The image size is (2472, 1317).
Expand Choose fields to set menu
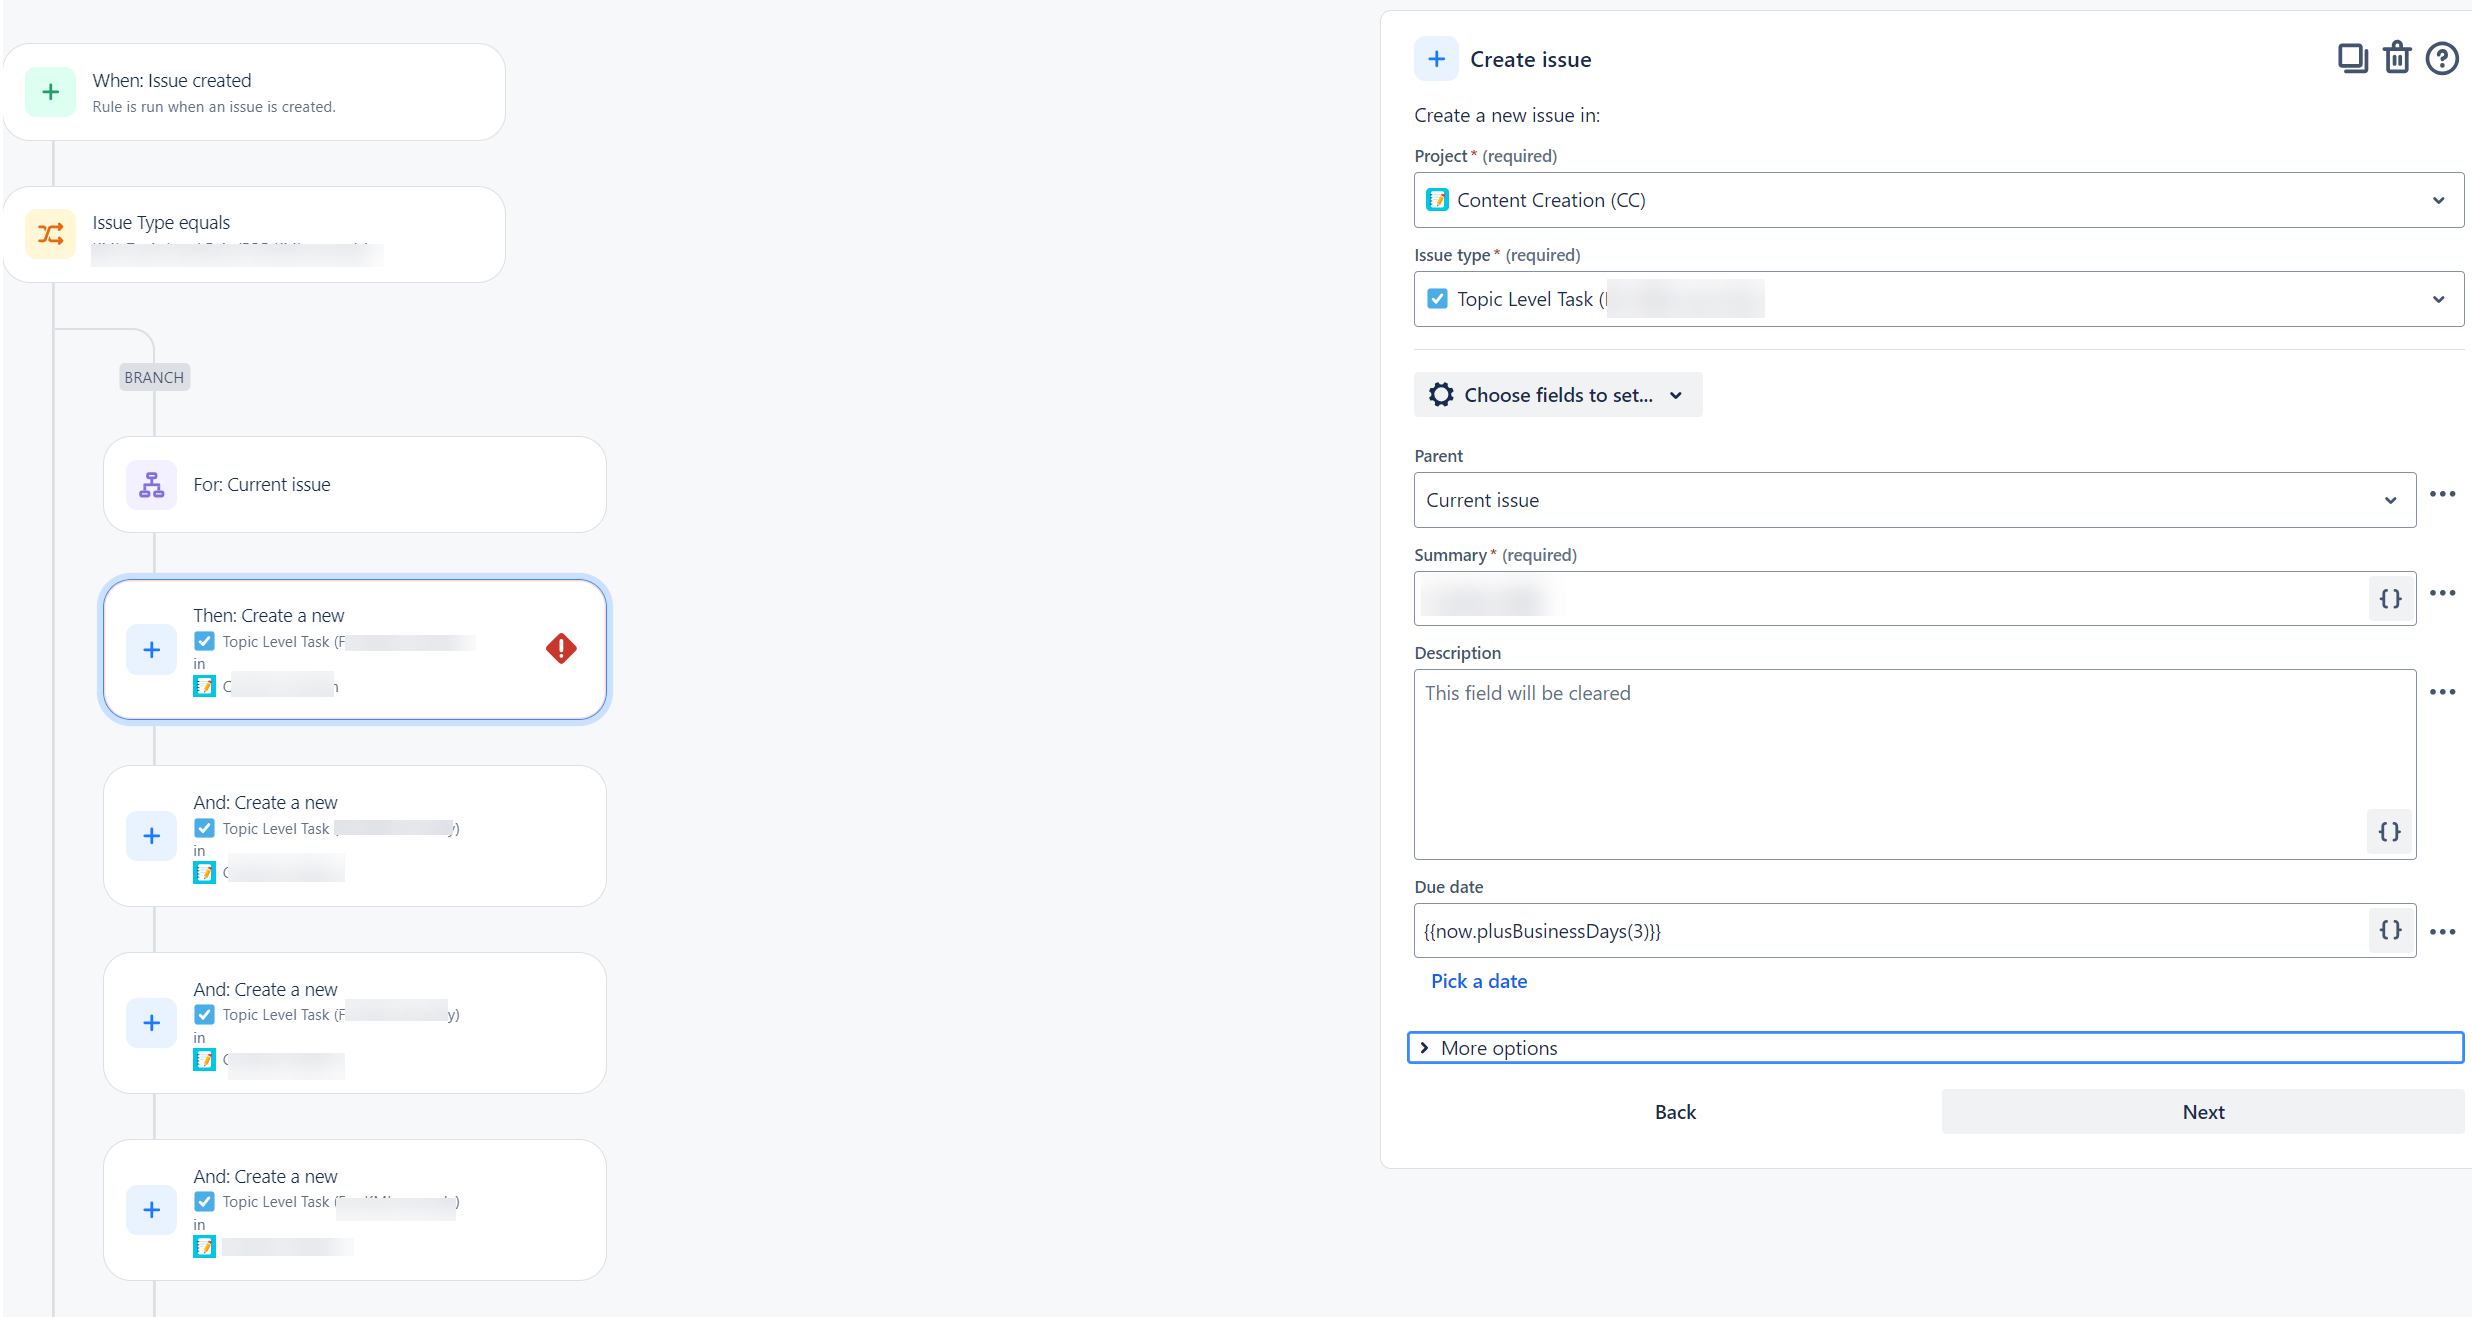pos(1558,395)
